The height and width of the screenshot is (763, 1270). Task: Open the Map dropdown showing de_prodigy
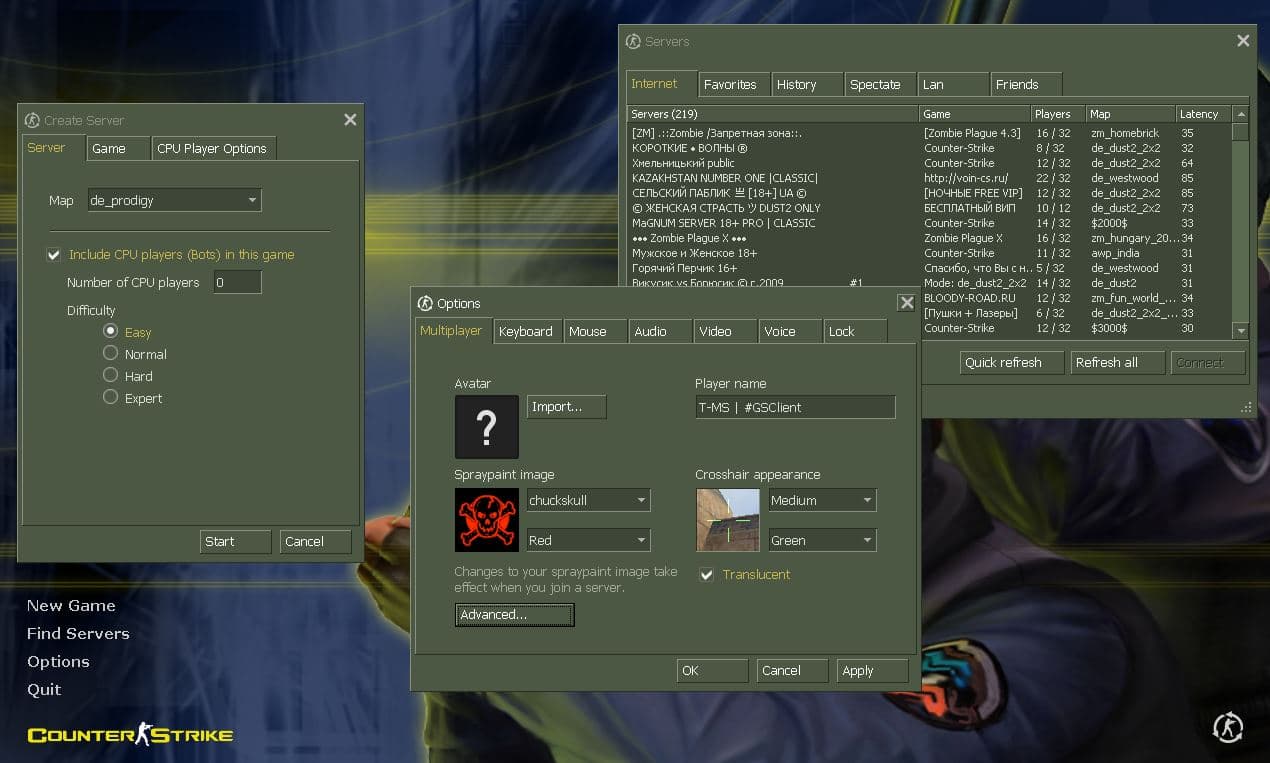pyautogui.click(x=174, y=200)
